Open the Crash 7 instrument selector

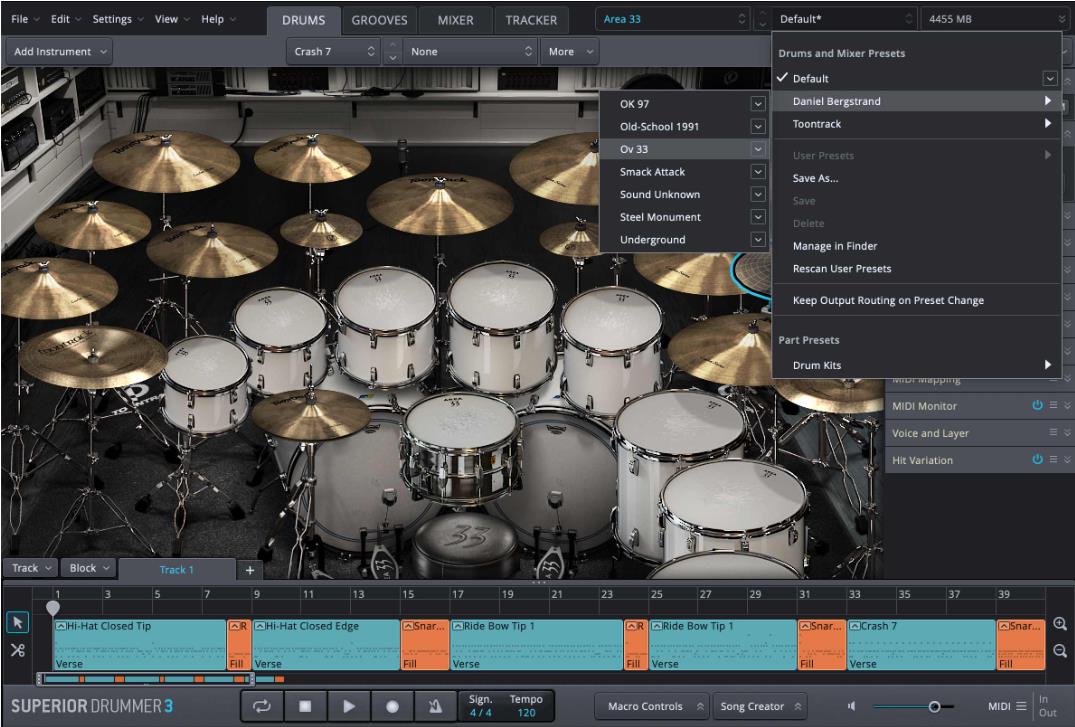(334, 52)
